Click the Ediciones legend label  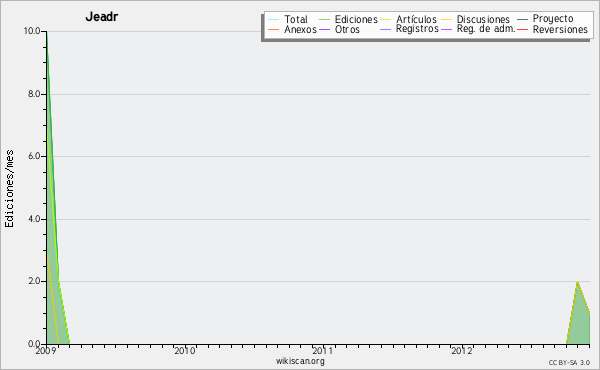(x=356, y=19)
